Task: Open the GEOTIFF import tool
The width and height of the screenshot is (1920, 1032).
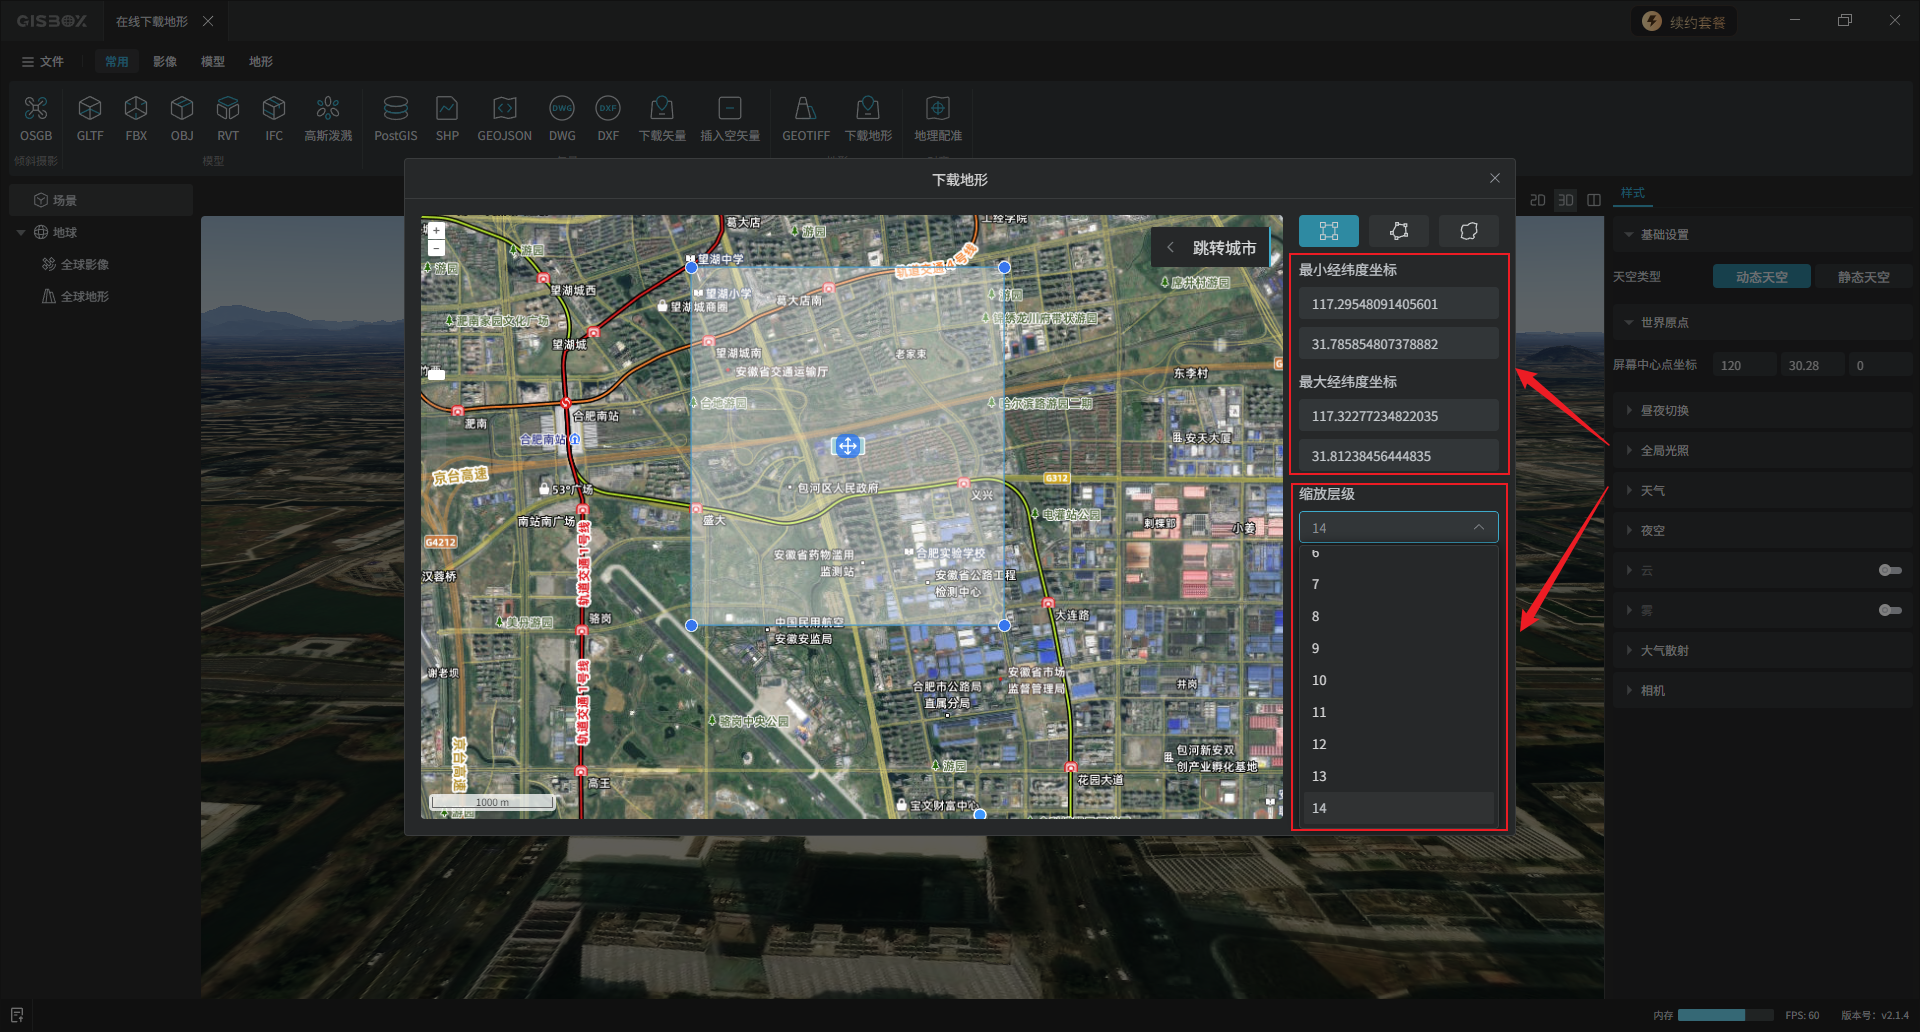Action: [805, 109]
